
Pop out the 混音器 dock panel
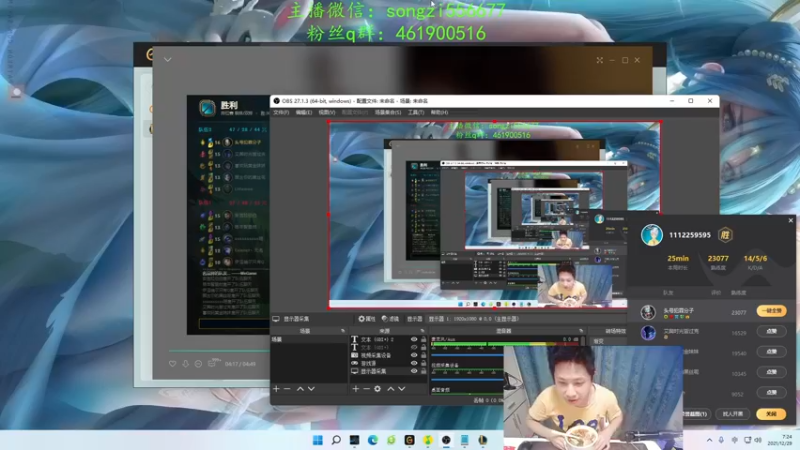tap(581, 331)
